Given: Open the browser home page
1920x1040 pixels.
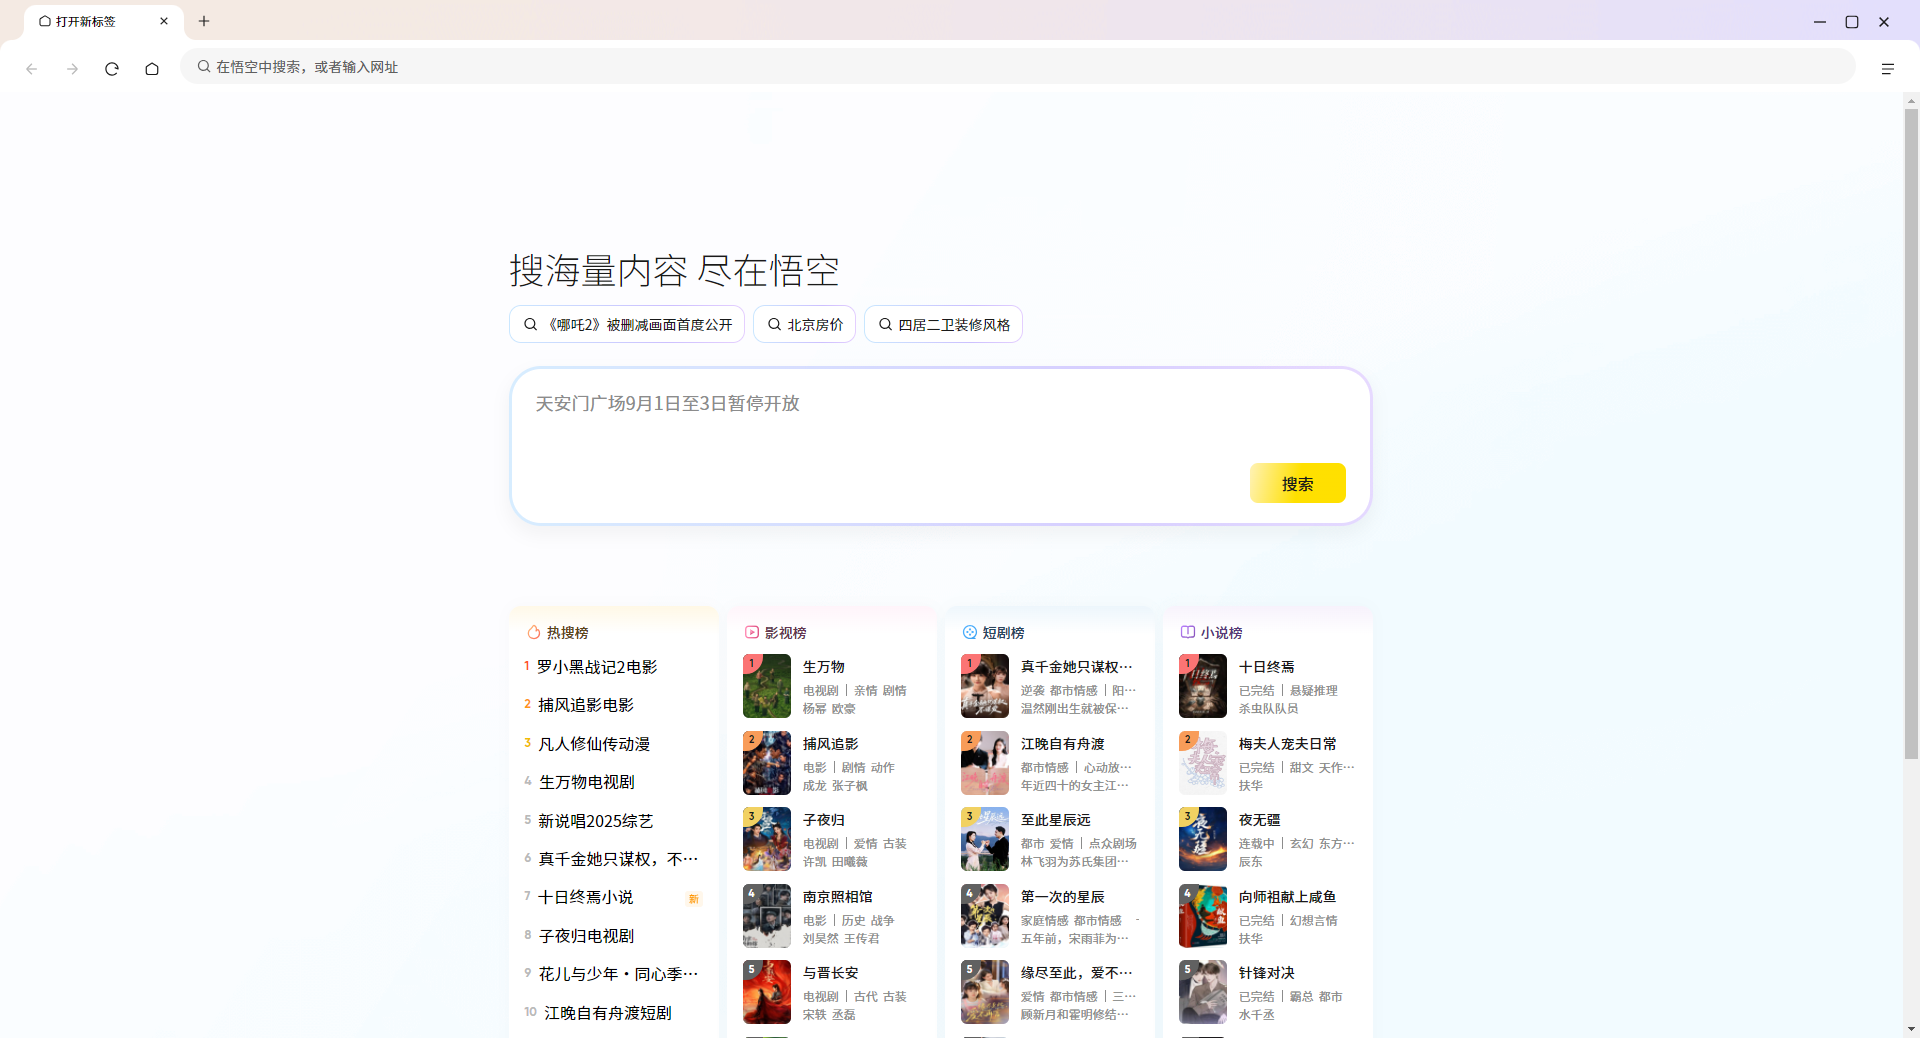Looking at the screenshot, I should point(151,68).
